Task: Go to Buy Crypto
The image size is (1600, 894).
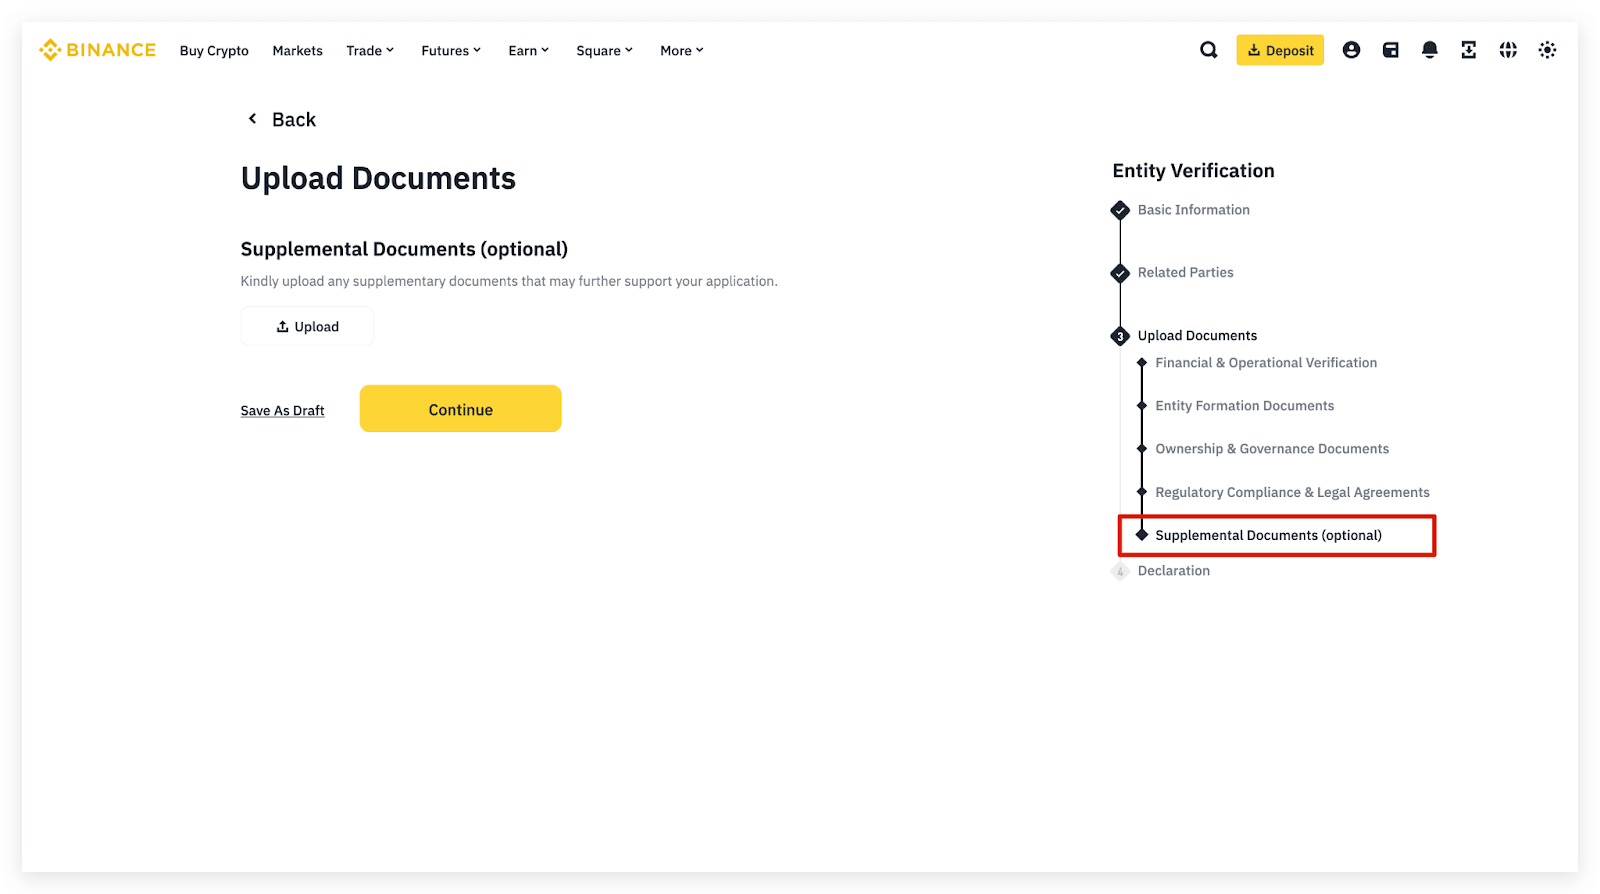Action: coord(214,51)
